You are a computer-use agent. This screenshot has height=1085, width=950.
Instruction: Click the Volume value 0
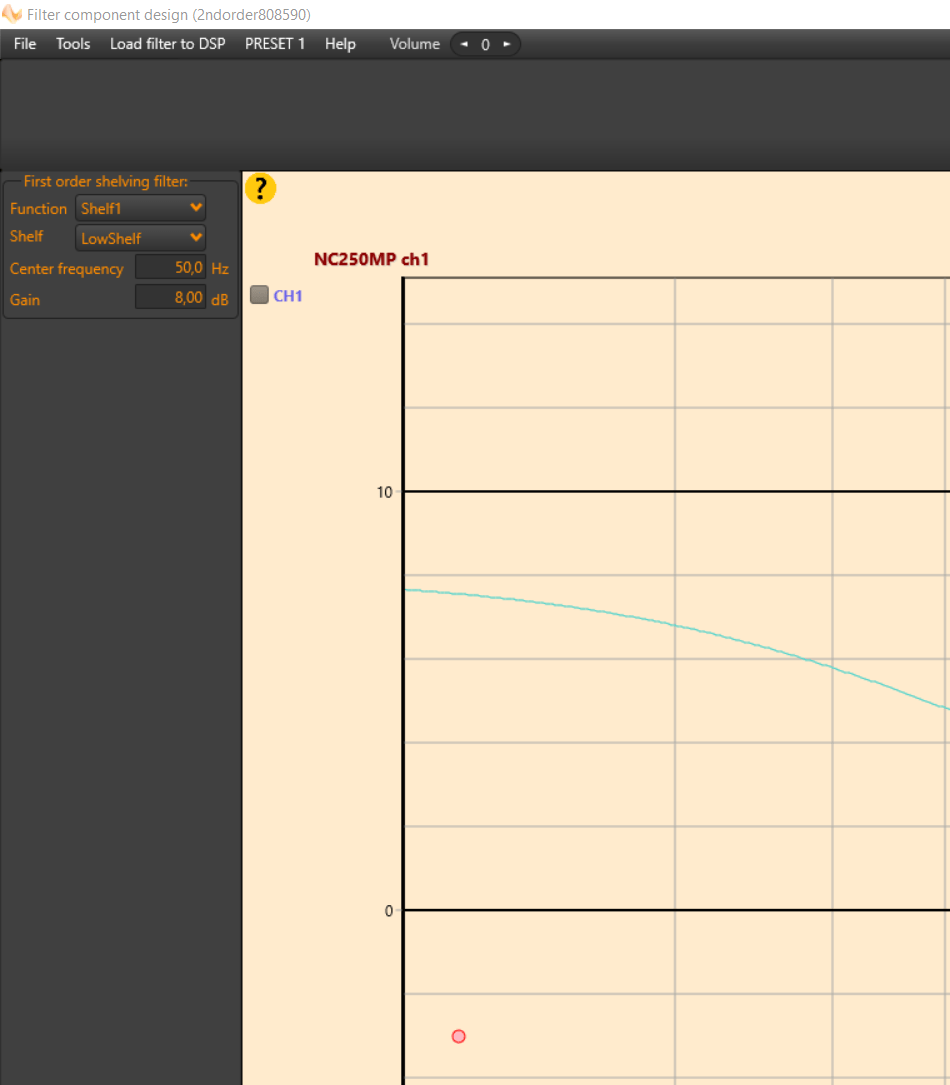[x=485, y=44]
